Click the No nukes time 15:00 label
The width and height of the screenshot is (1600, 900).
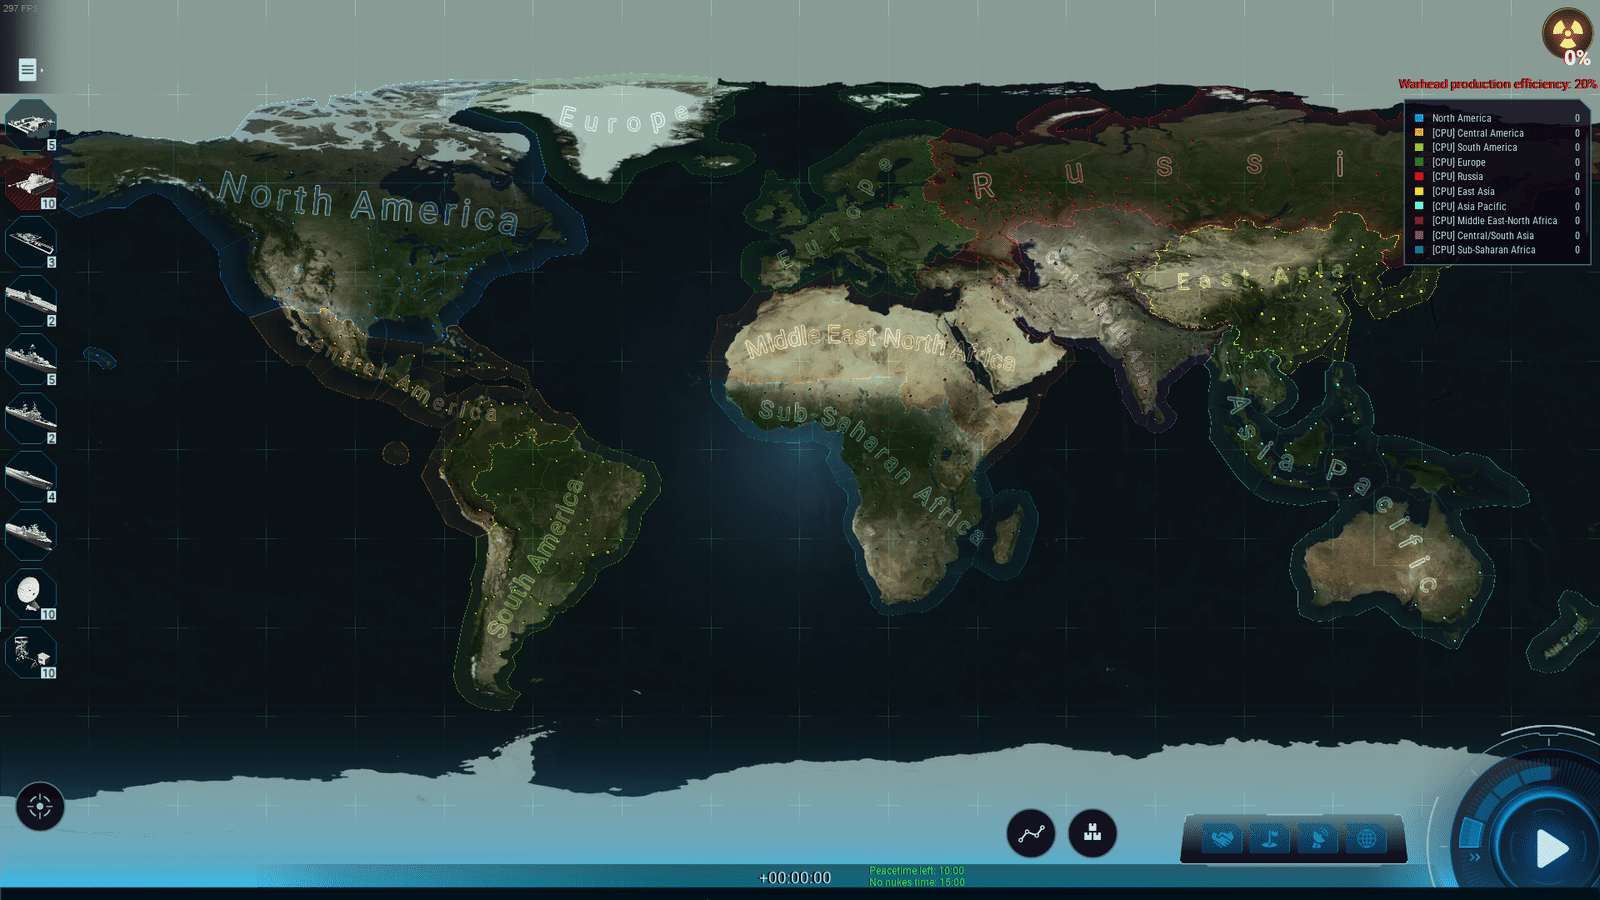pos(917,882)
